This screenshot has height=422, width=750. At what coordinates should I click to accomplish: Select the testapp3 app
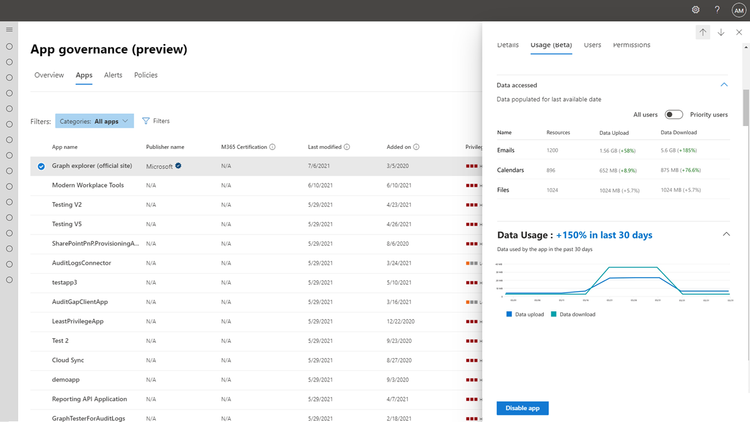point(65,282)
